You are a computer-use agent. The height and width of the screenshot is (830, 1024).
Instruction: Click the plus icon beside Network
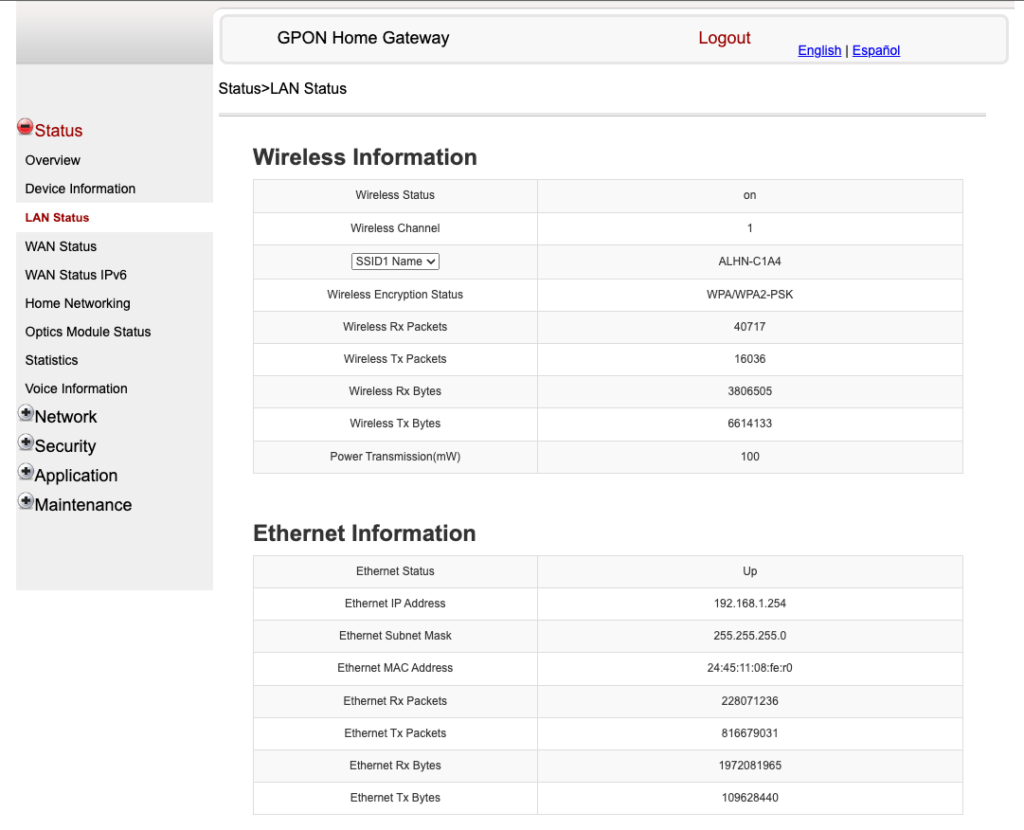click(26, 412)
